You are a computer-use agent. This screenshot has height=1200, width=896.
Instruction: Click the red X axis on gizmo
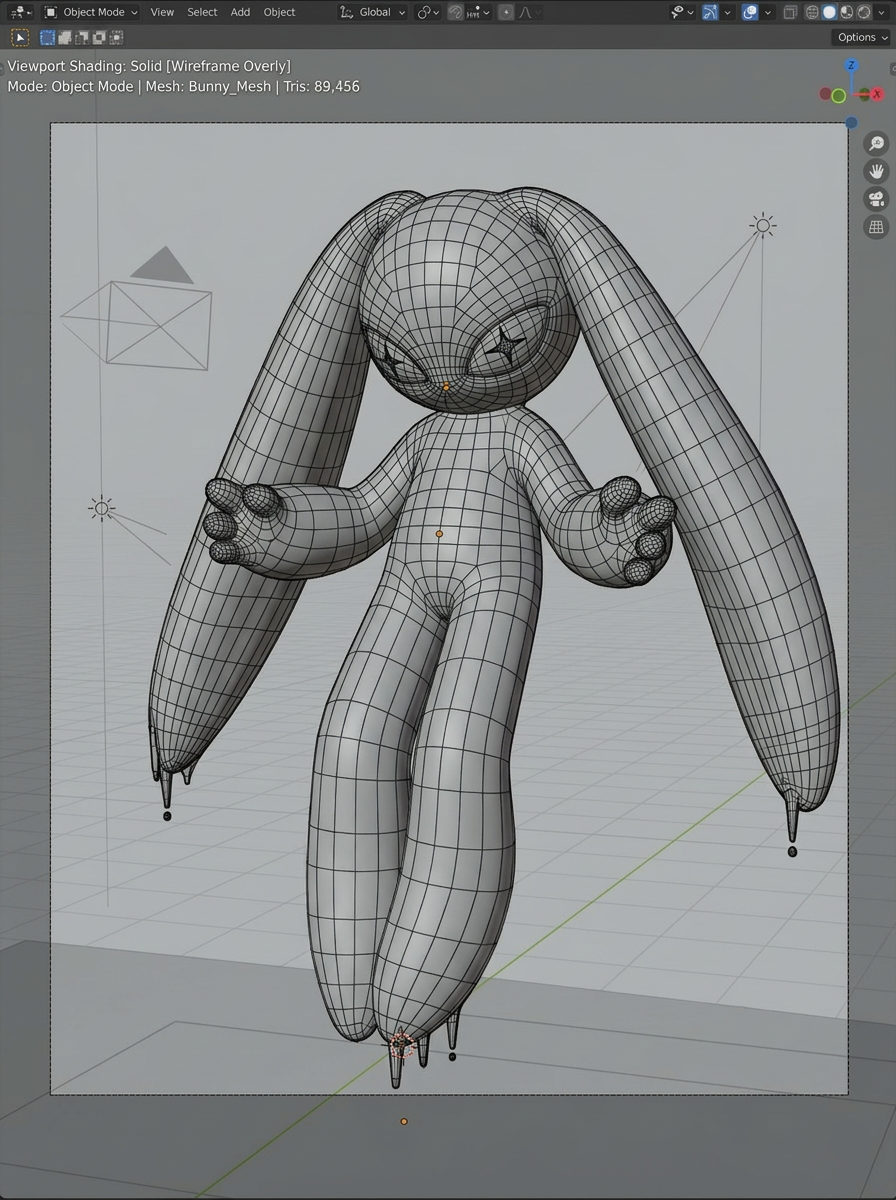point(877,94)
